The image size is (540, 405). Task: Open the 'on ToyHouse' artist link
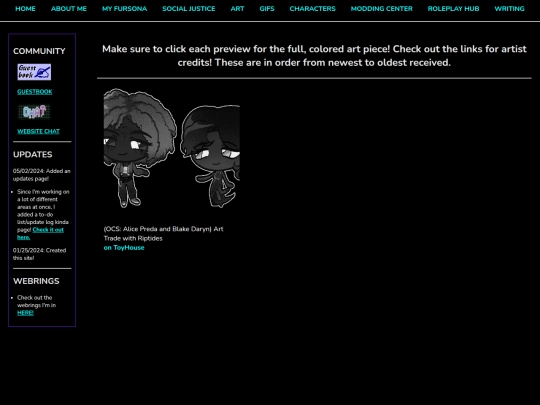pyautogui.click(x=124, y=248)
